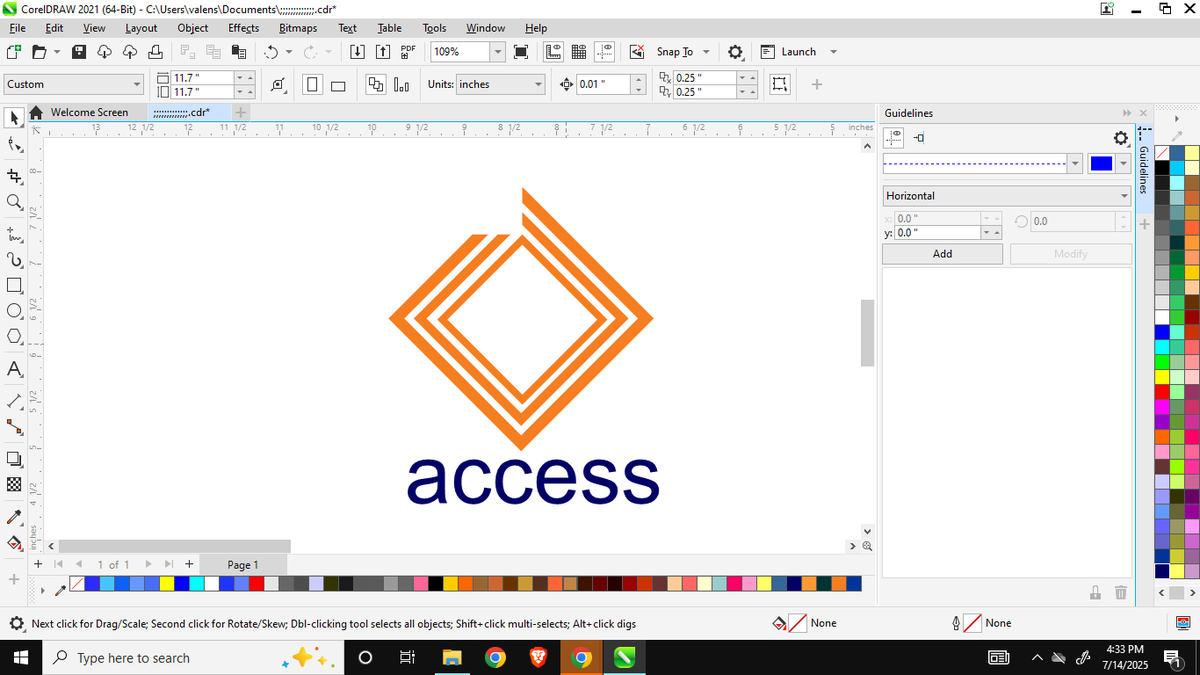
Task: Expand the Launch dropdown arrow
Action: (x=833, y=52)
